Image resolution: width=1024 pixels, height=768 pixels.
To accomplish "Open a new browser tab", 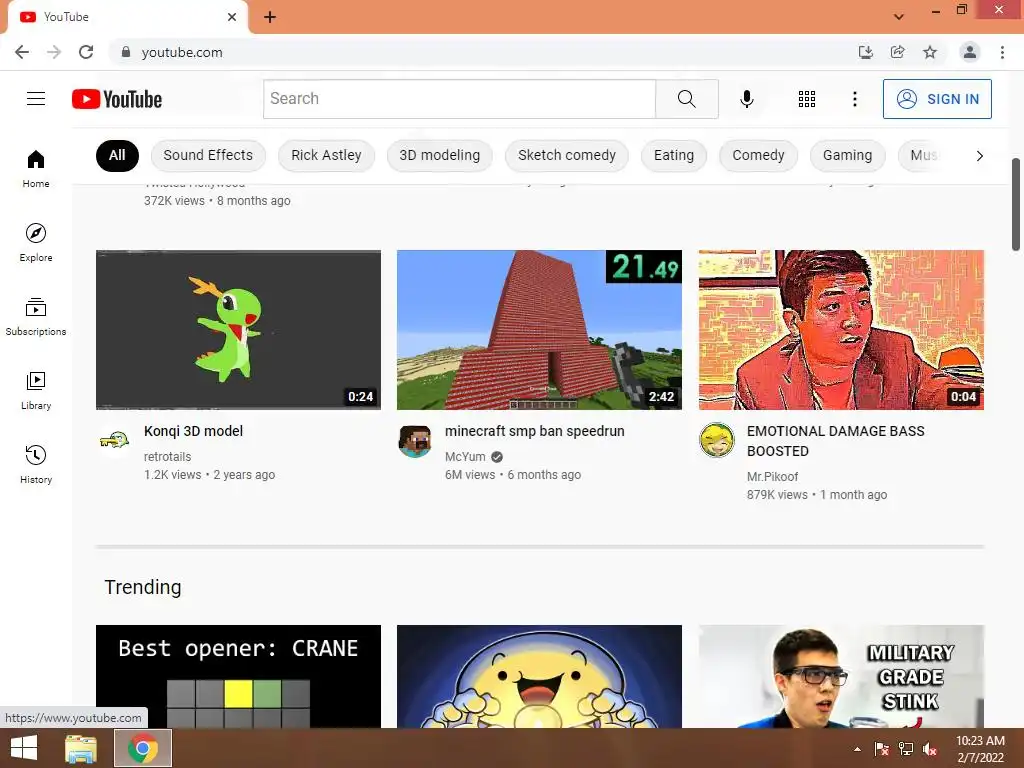I will [x=270, y=17].
